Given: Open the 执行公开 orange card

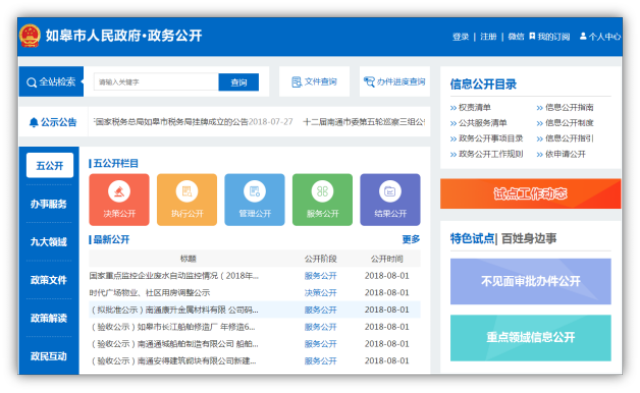Looking at the screenshot, I should coord(187,200).
